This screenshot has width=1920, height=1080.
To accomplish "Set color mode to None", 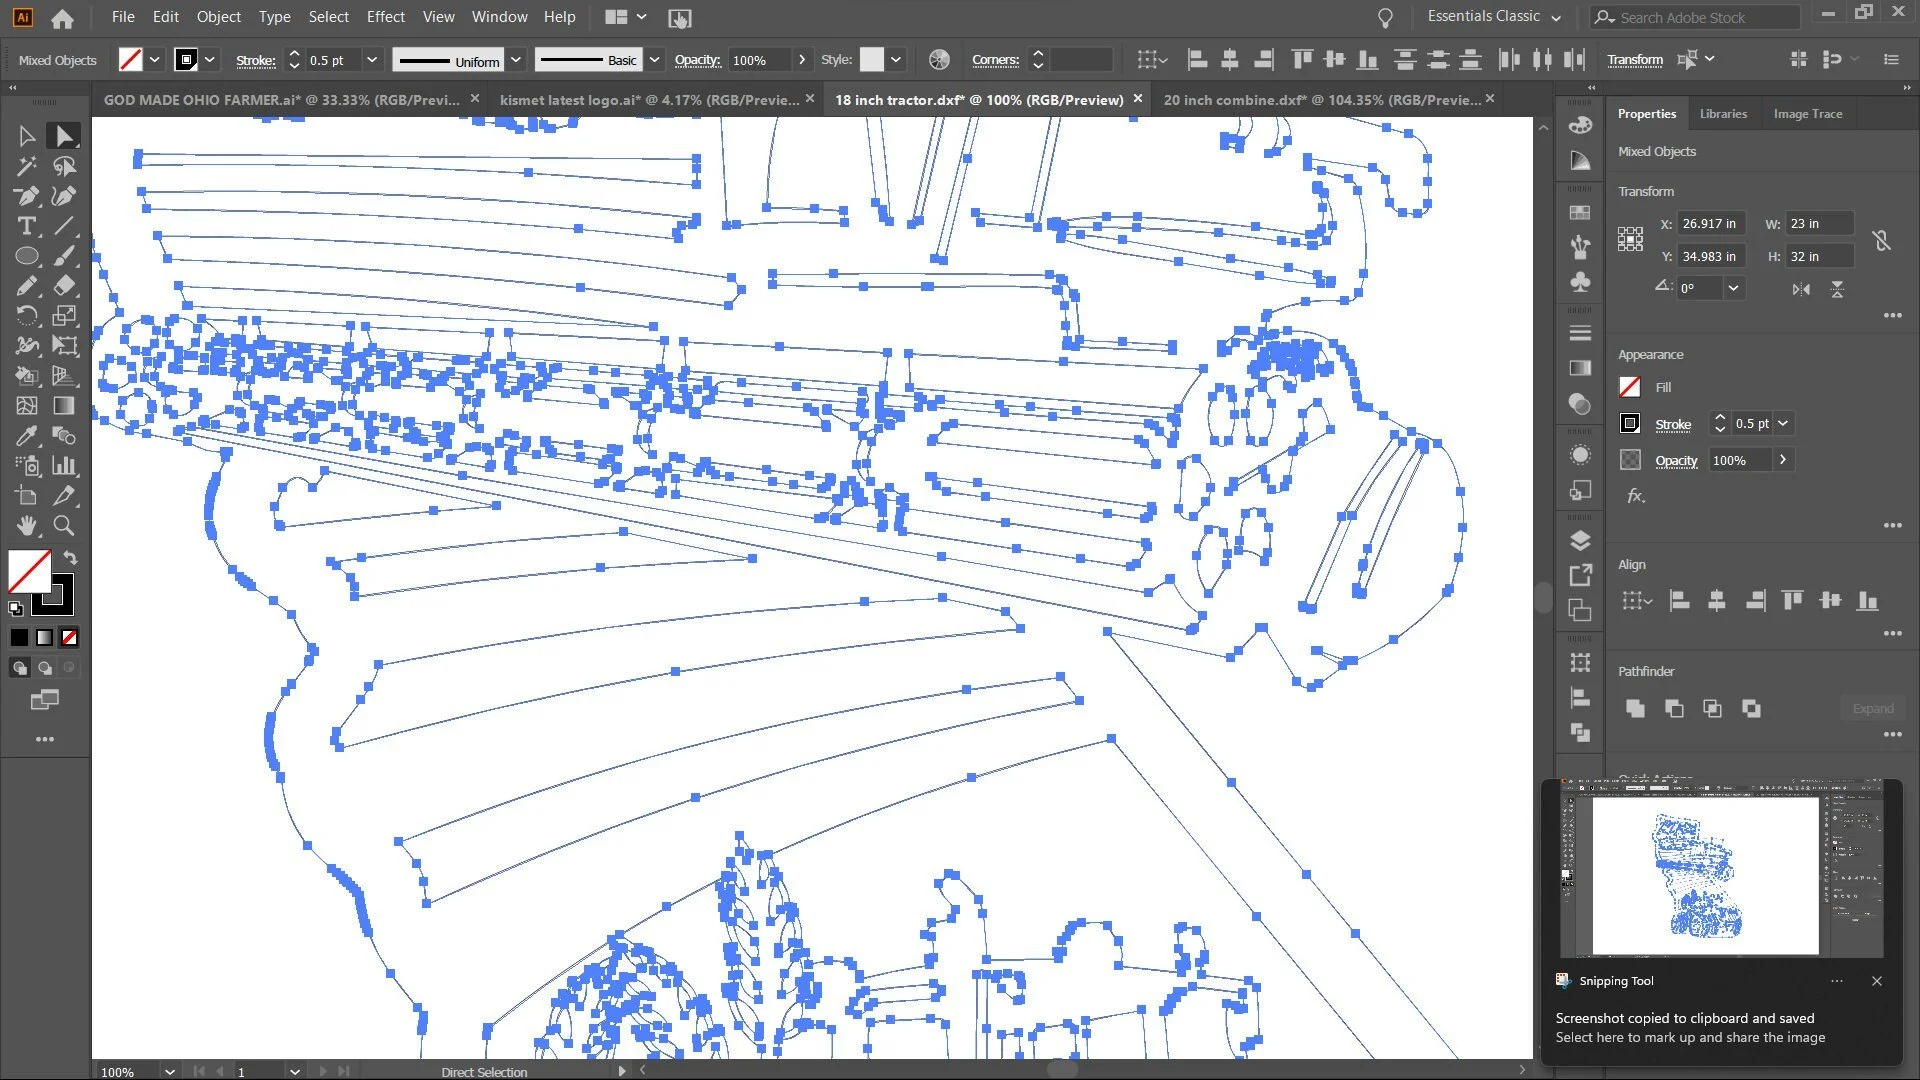I will pos(69,638).
